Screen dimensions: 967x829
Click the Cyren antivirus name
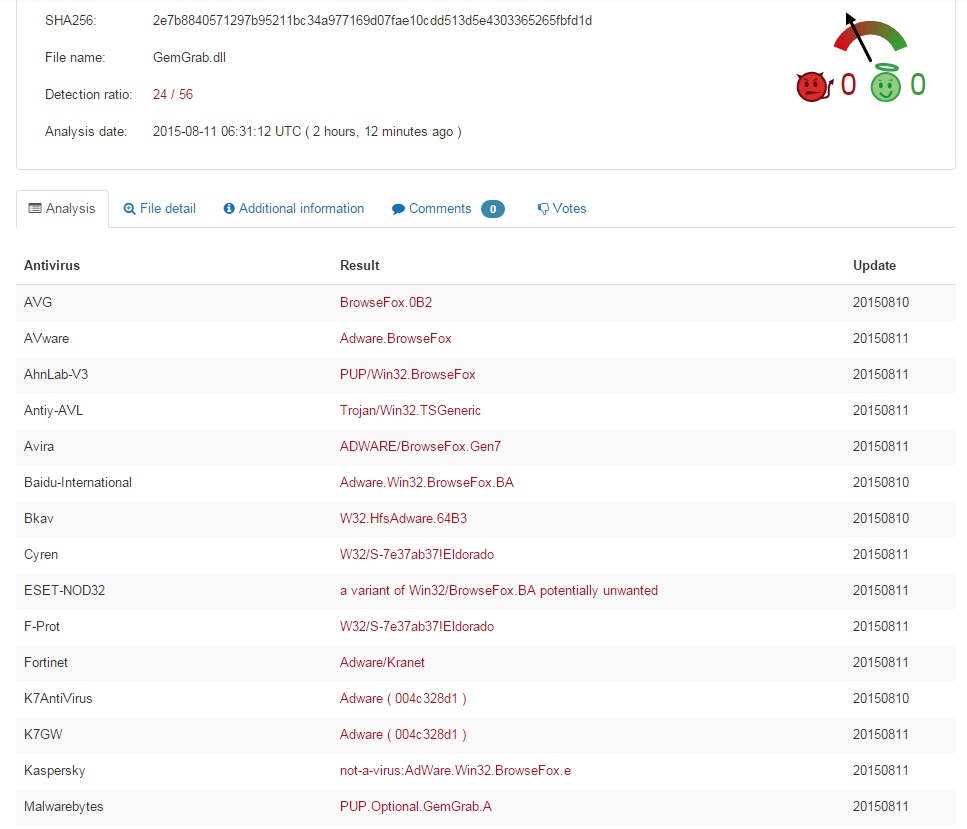click(x=41, y=554)
